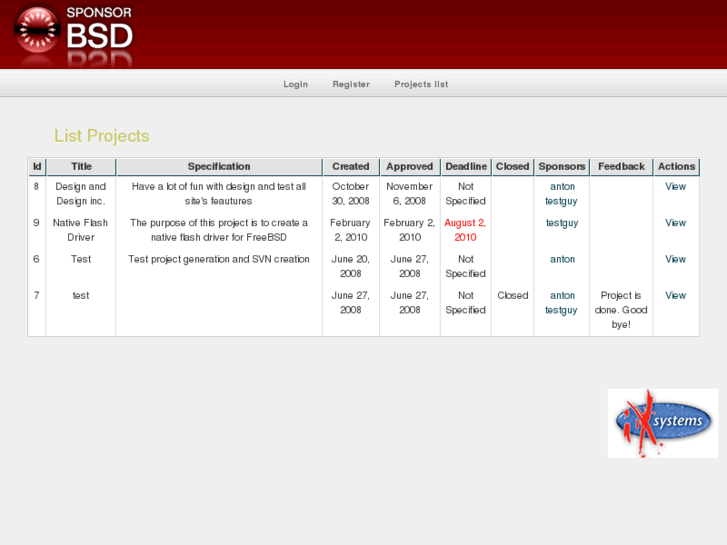Click Id cell 9
Viewport: 727px width, 545px height.
[37, 223]
